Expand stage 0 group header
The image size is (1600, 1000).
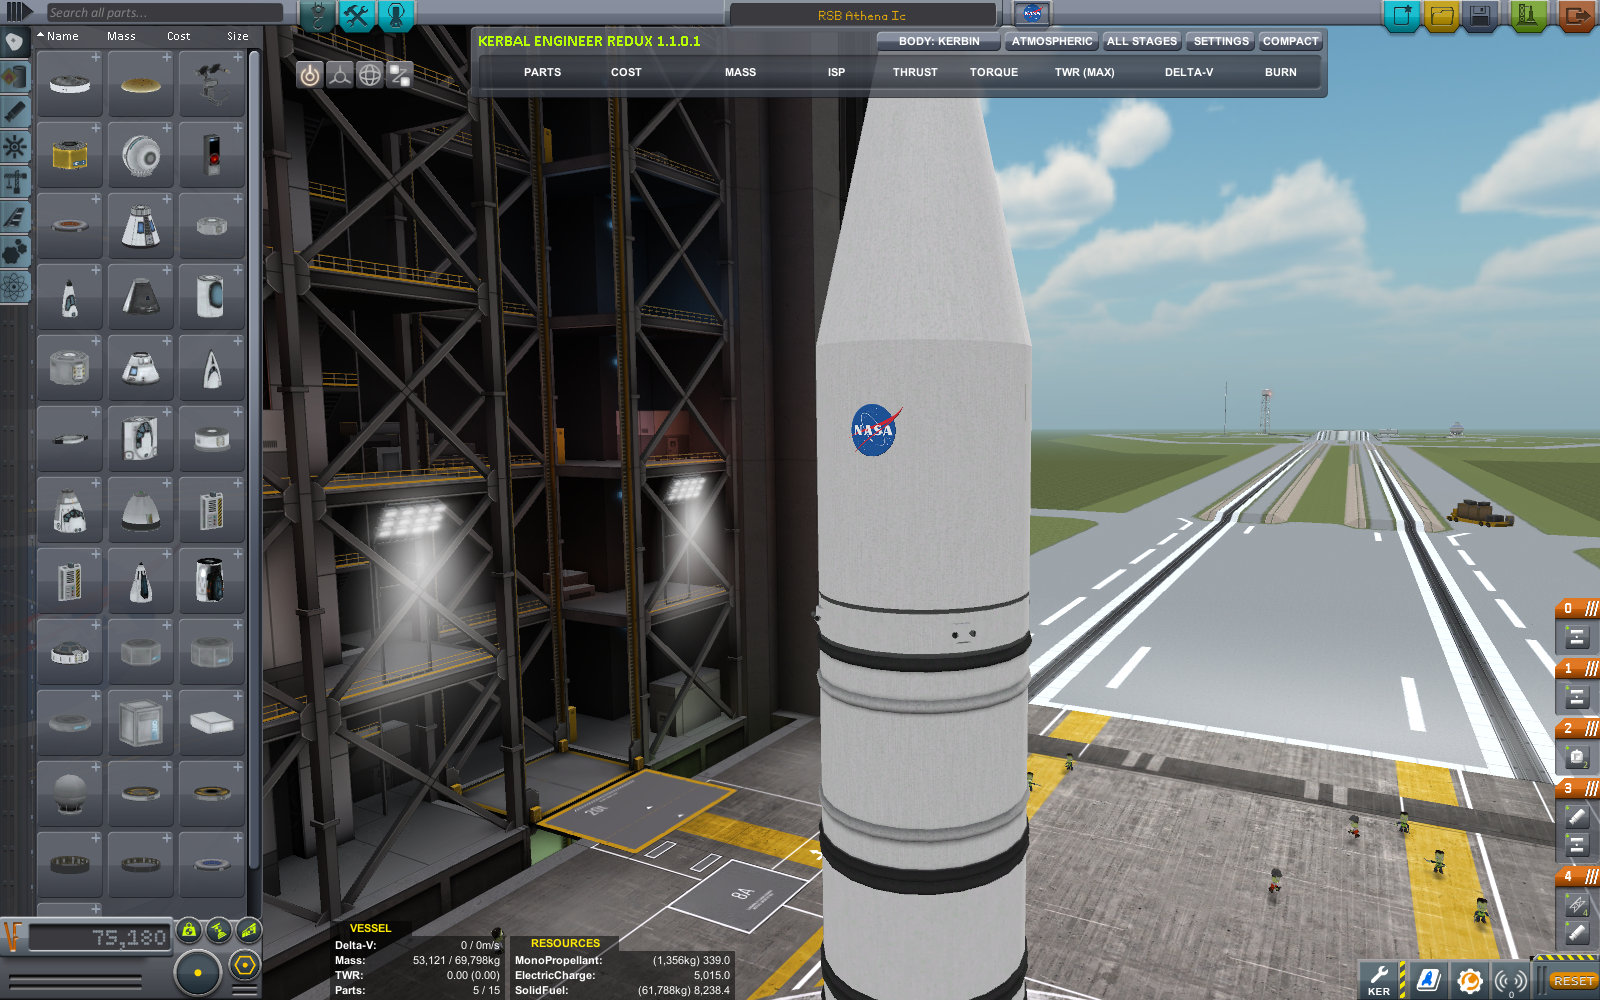click(x=1578, y=608)
